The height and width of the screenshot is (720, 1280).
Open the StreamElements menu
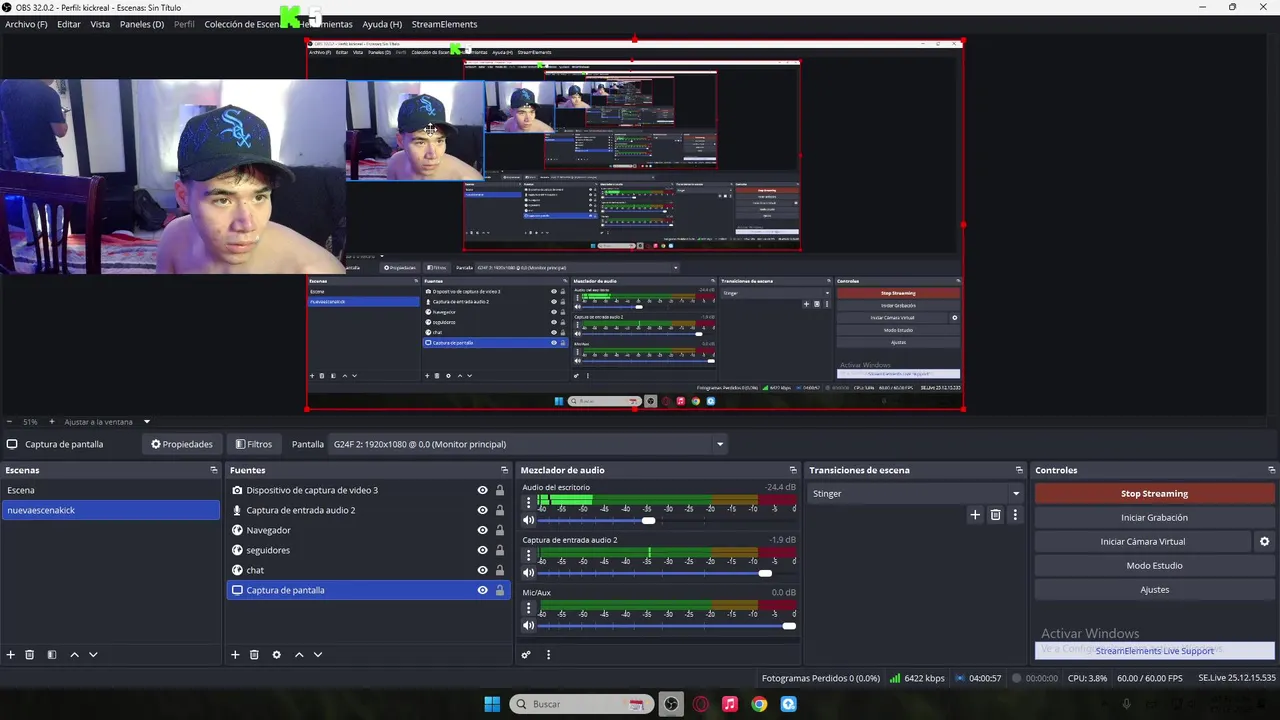point(444,24)
